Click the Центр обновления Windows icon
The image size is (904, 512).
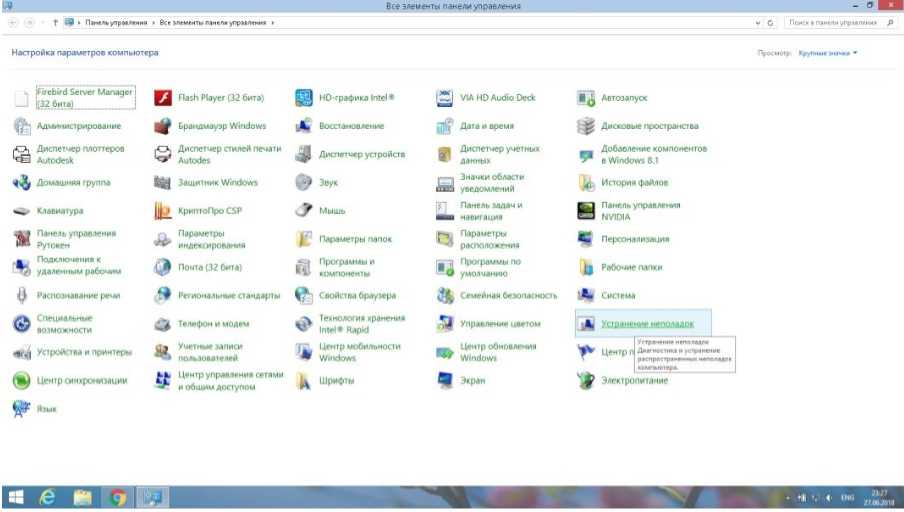(446, 352)
